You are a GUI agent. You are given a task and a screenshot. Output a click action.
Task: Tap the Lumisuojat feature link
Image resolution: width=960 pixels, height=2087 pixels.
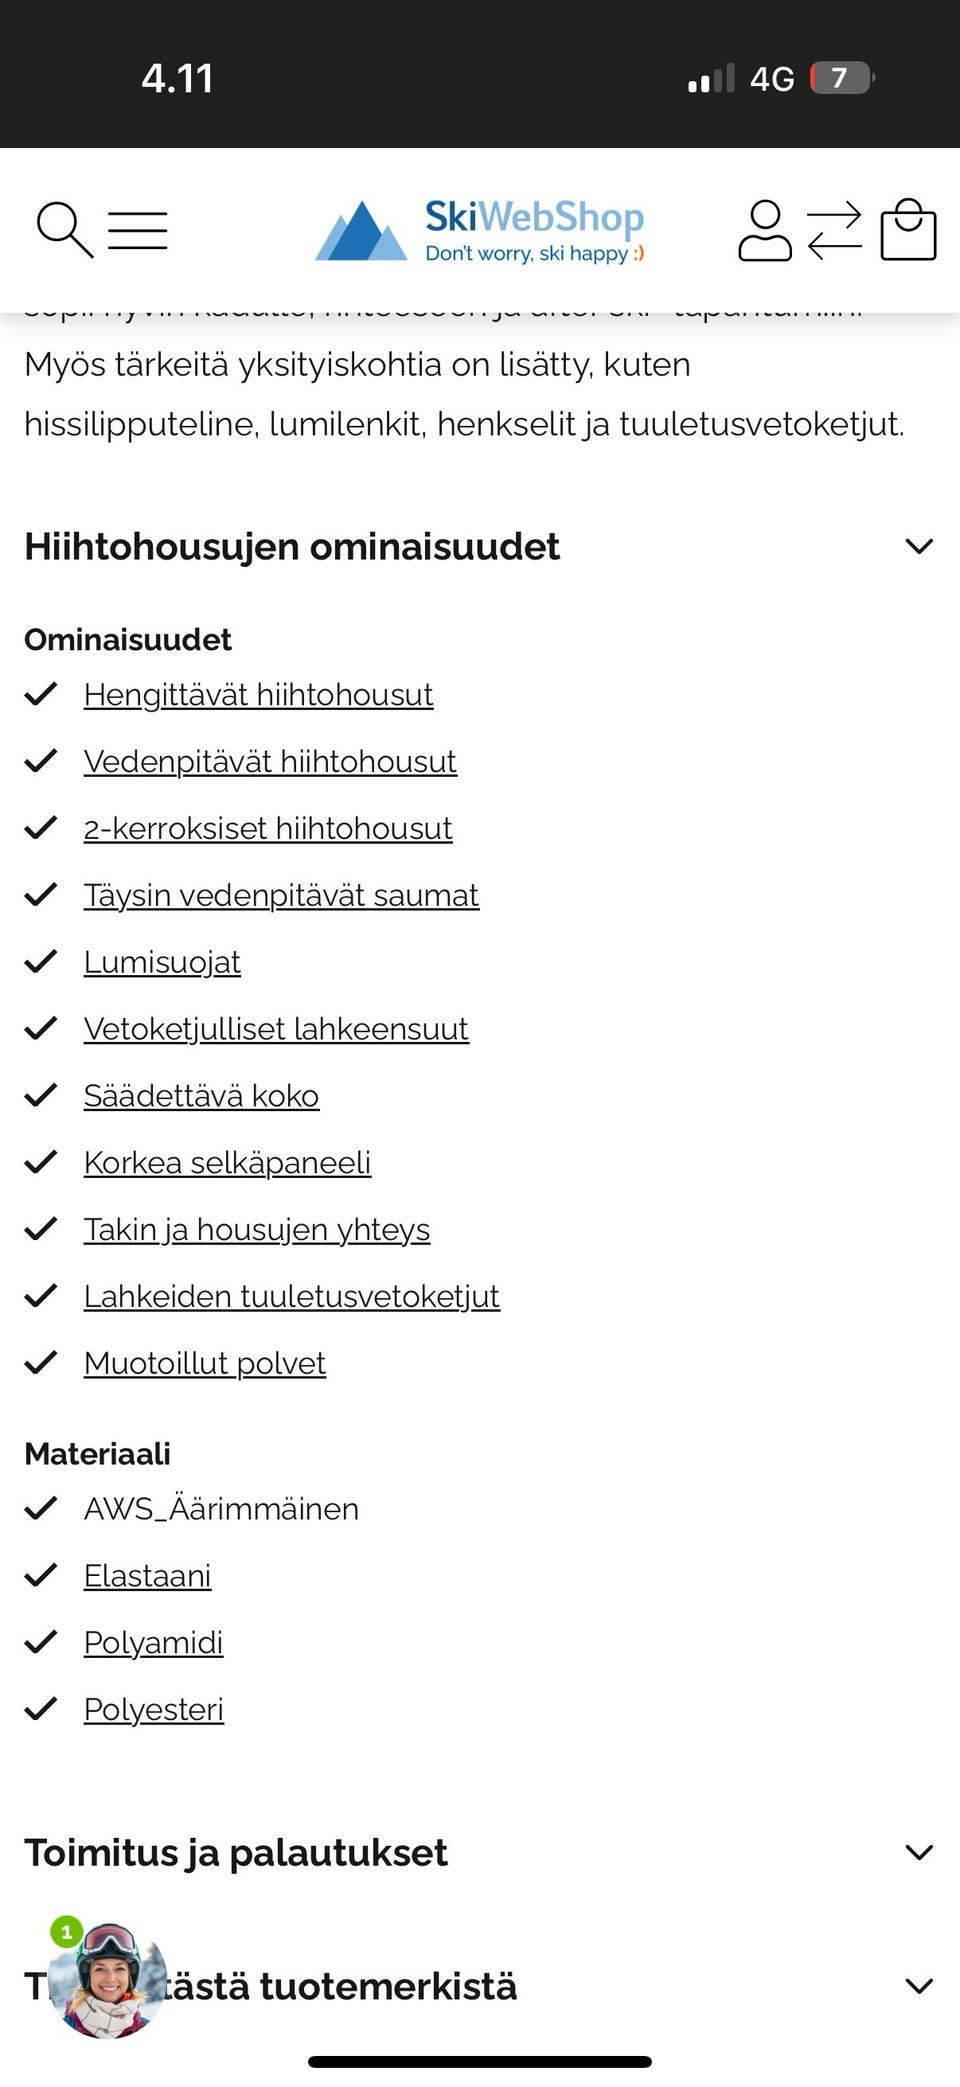162,962
